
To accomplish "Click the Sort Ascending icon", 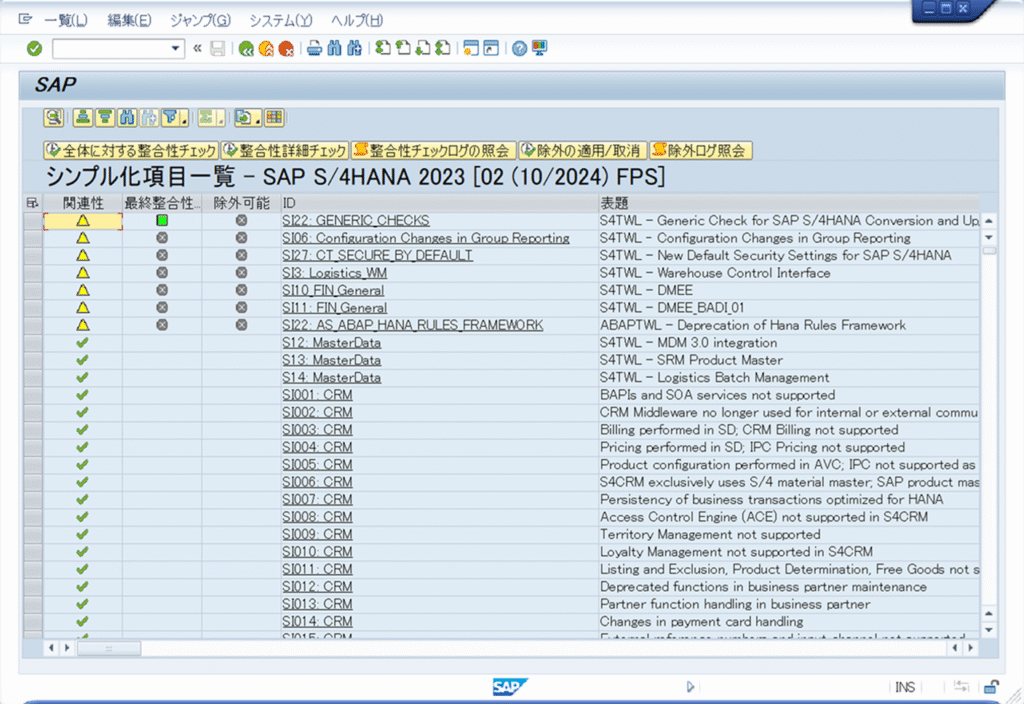I will 82,118.
